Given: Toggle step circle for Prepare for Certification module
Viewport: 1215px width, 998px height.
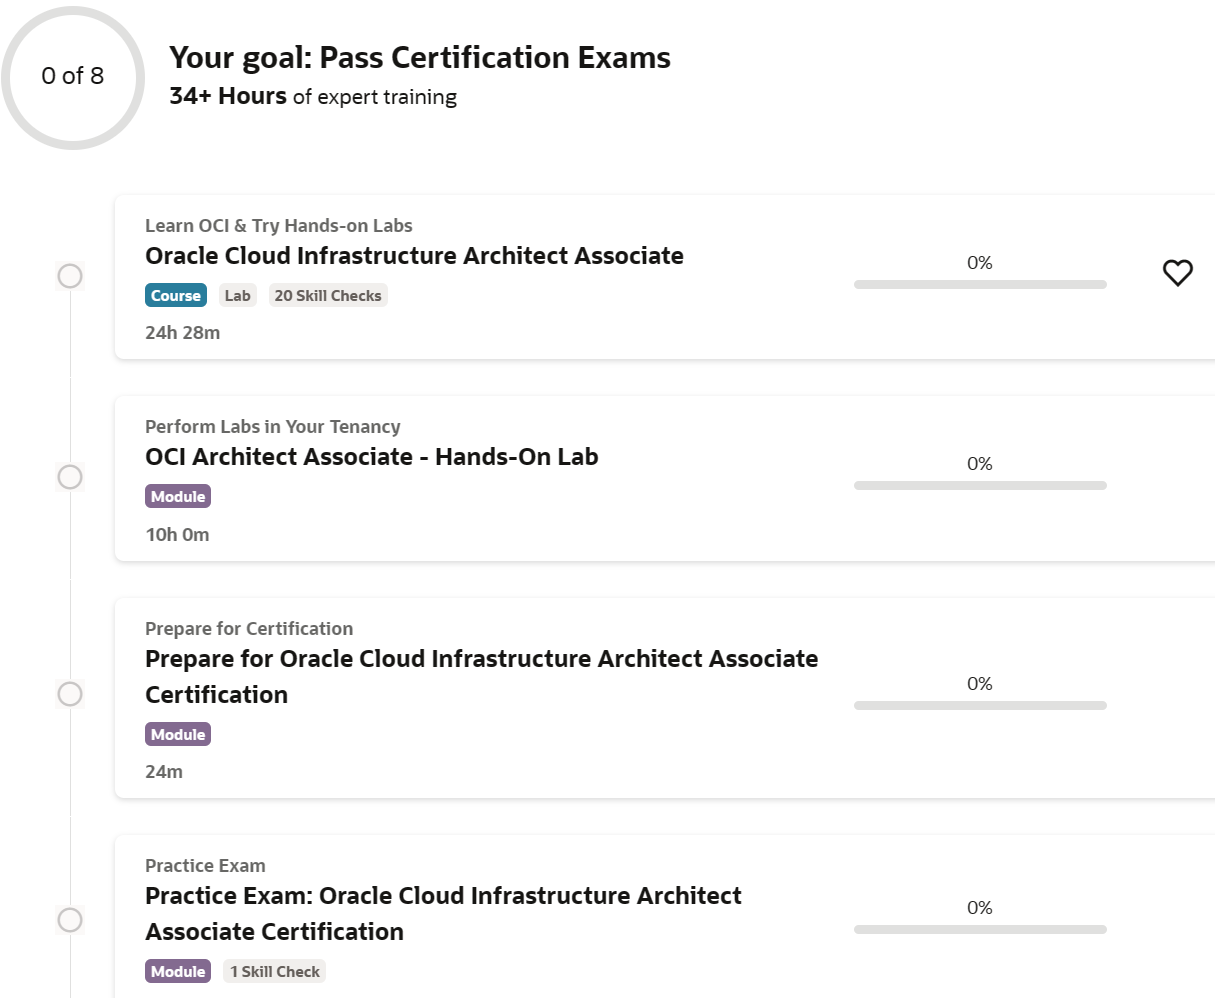Looking at the screenshot, I should pos(70,694).
